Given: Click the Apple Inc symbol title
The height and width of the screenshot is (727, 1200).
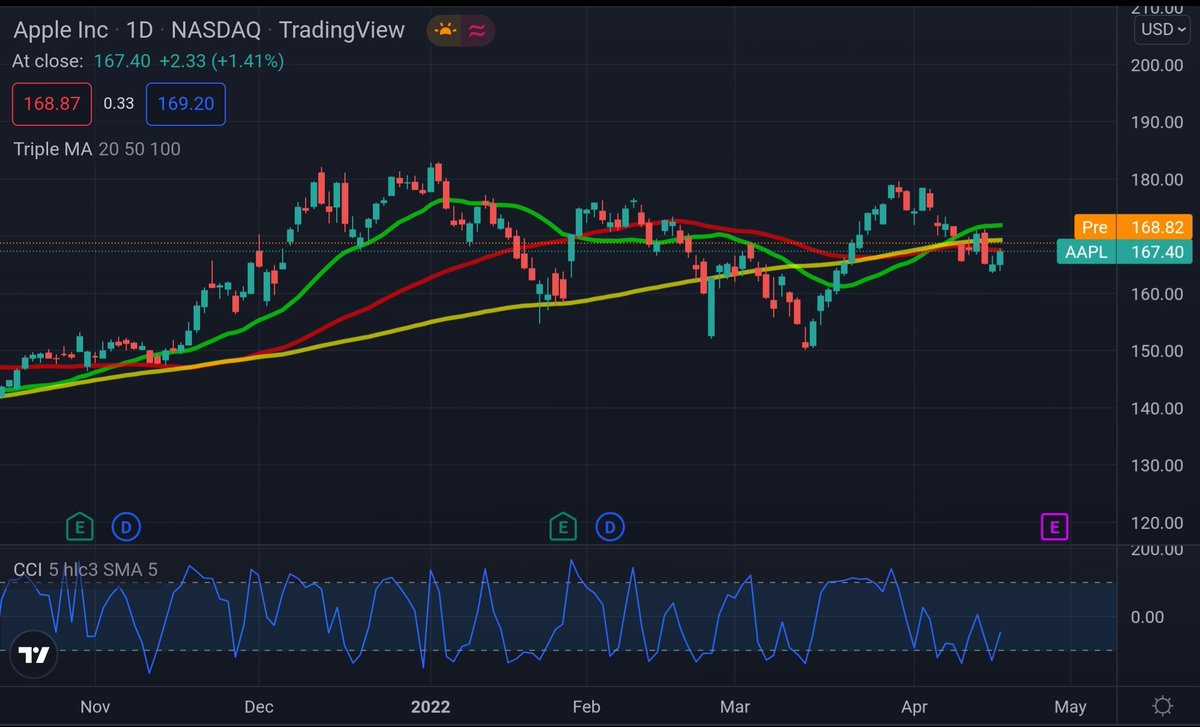Looking at the screenshot, I should 61,30.
